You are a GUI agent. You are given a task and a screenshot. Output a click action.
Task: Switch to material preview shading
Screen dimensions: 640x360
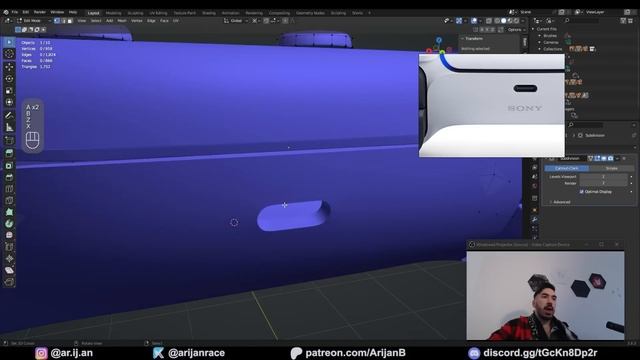tap(510, 20)
